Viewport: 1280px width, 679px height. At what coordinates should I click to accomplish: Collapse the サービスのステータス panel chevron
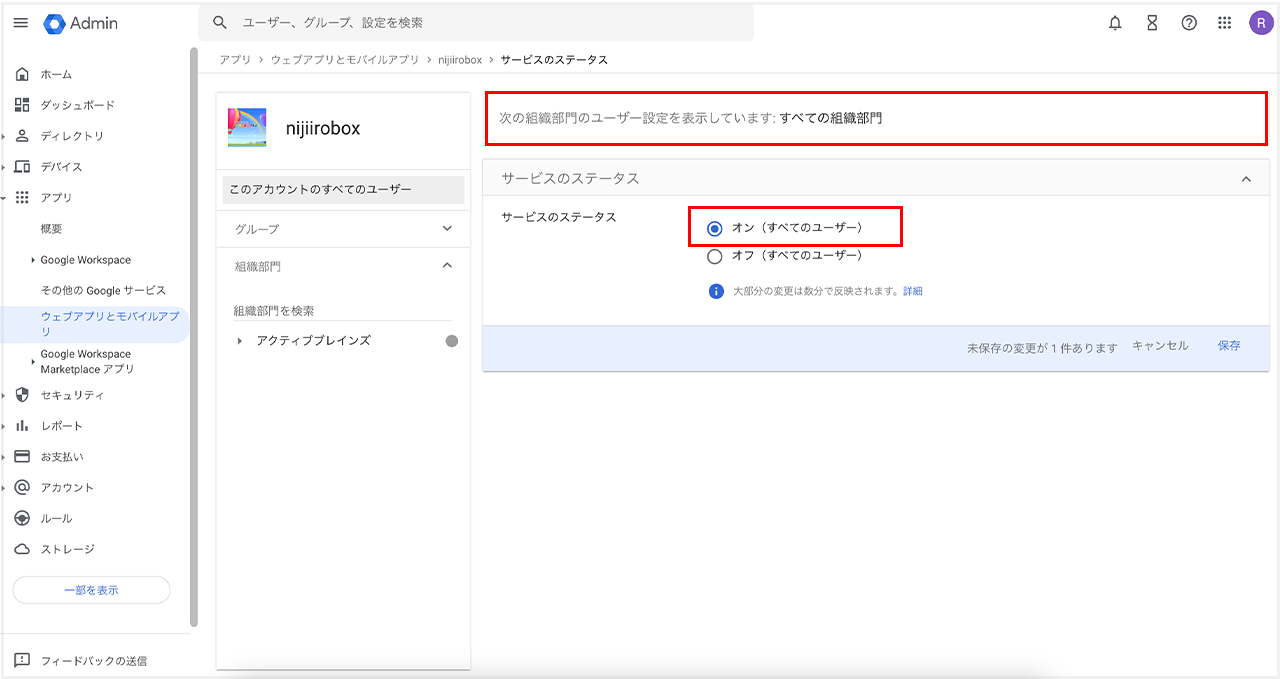coord(1246,179)
